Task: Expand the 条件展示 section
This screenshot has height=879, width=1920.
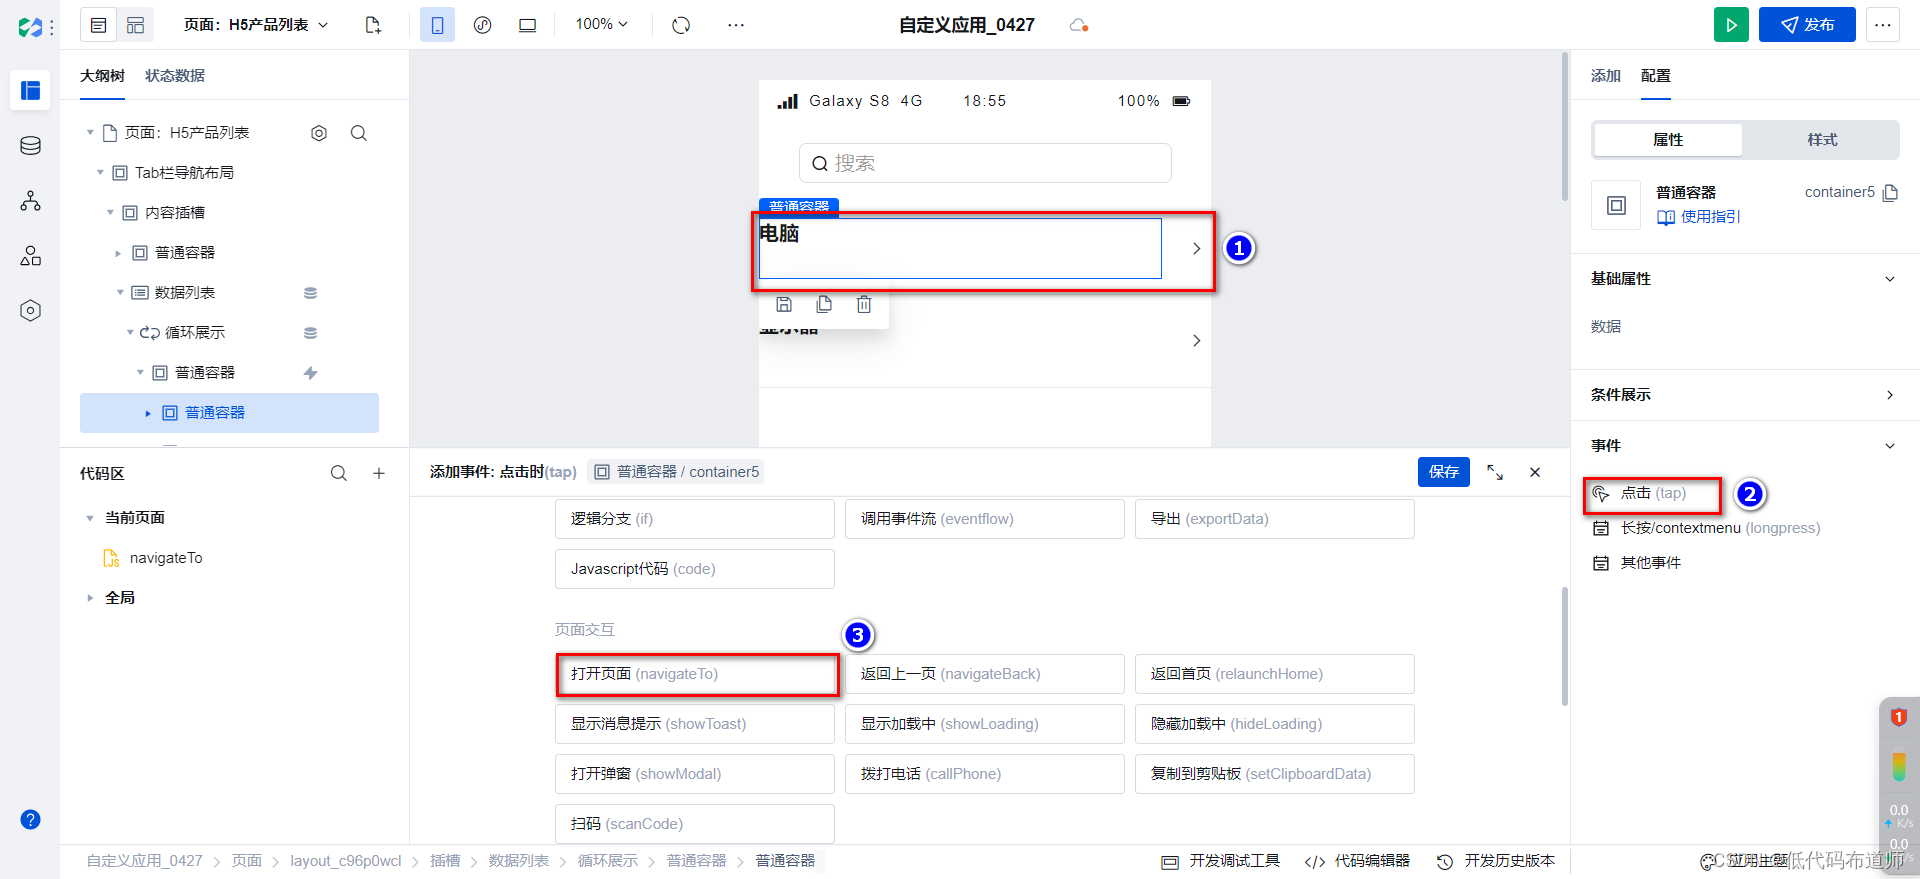Action: 1890,395
